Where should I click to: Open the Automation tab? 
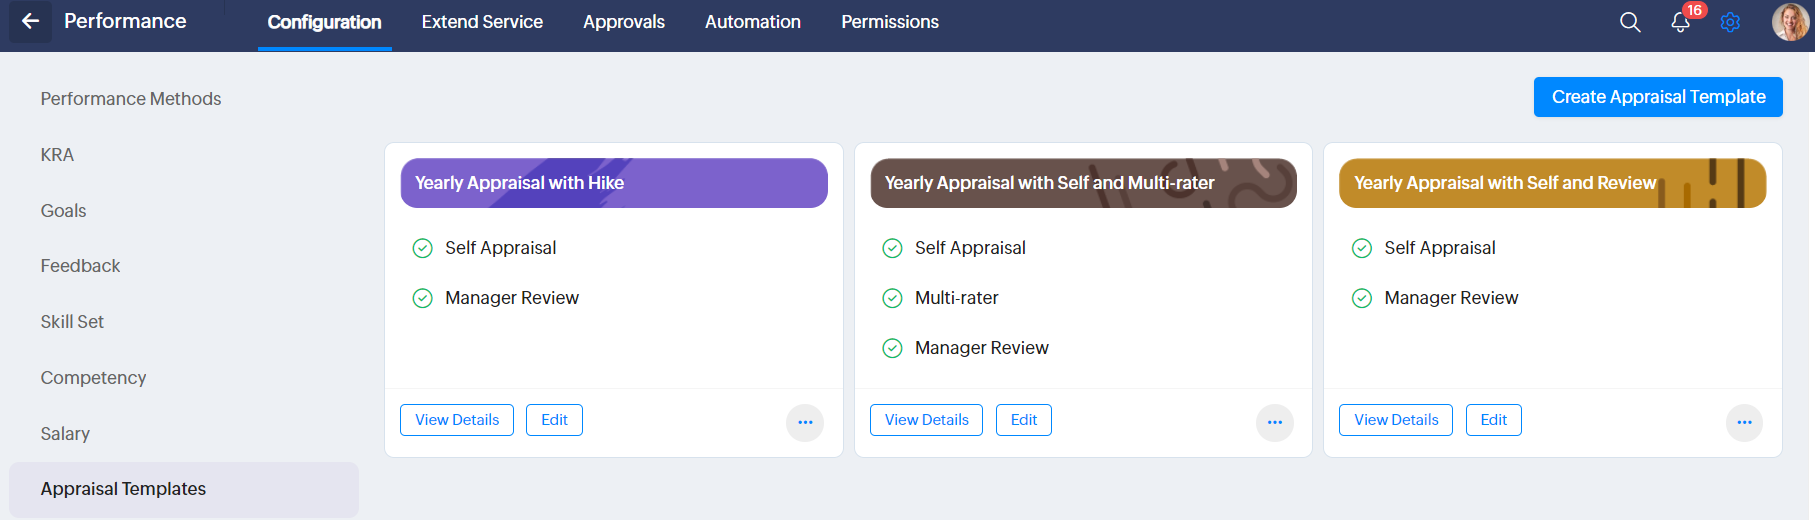click(x=753, y=22)
